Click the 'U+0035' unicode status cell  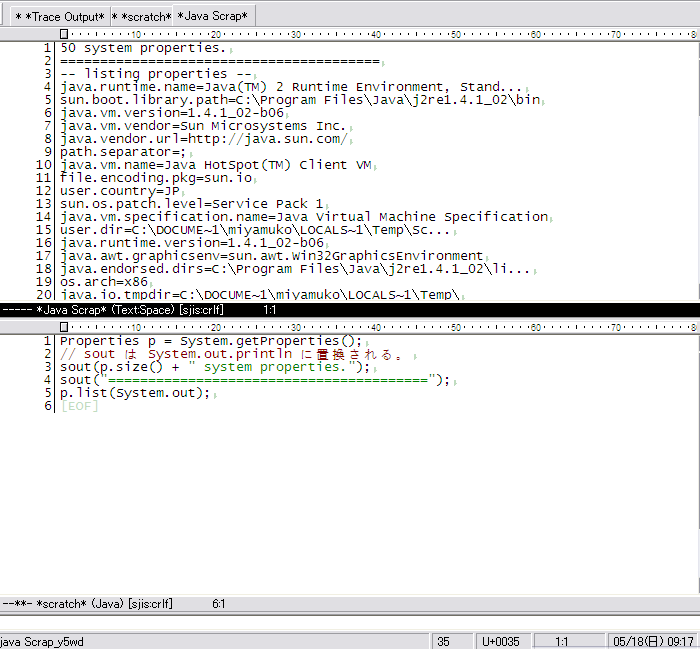pos(502,642)
